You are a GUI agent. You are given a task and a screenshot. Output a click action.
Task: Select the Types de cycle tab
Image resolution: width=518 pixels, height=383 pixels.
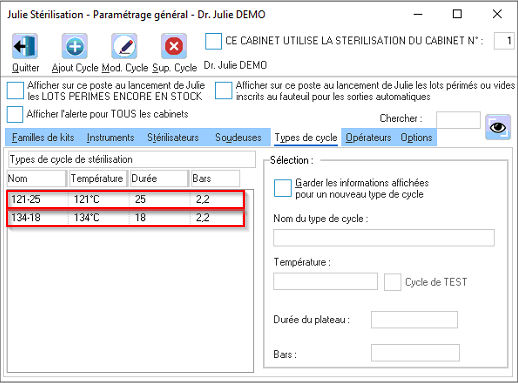(x=306, y=137)
